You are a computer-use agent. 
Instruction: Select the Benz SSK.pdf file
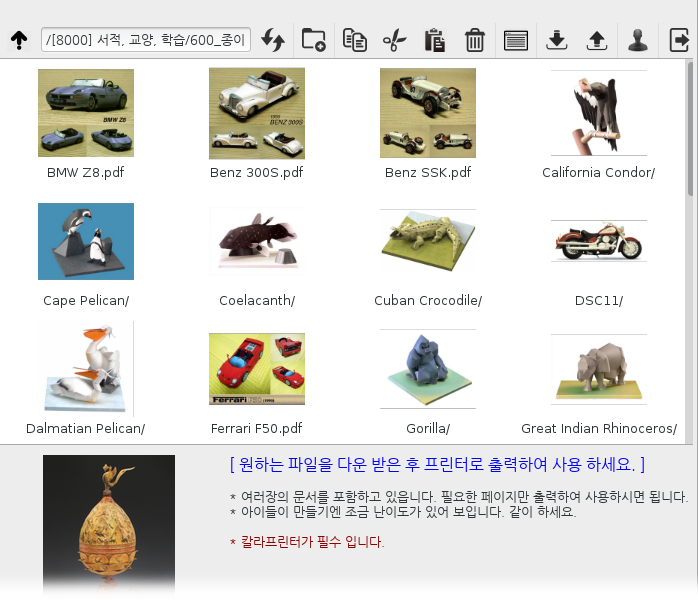(x=428, y=113)
